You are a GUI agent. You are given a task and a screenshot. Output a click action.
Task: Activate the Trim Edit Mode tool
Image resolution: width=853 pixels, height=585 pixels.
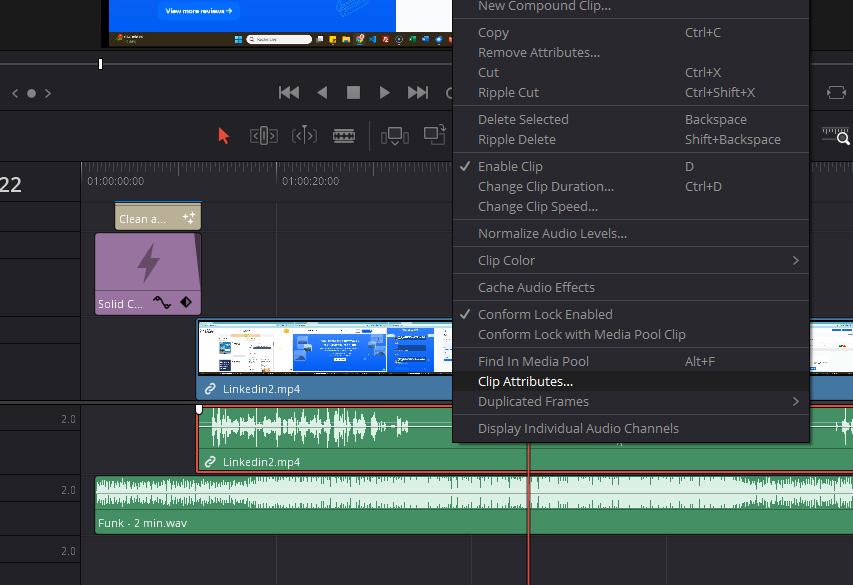(263, 135)
